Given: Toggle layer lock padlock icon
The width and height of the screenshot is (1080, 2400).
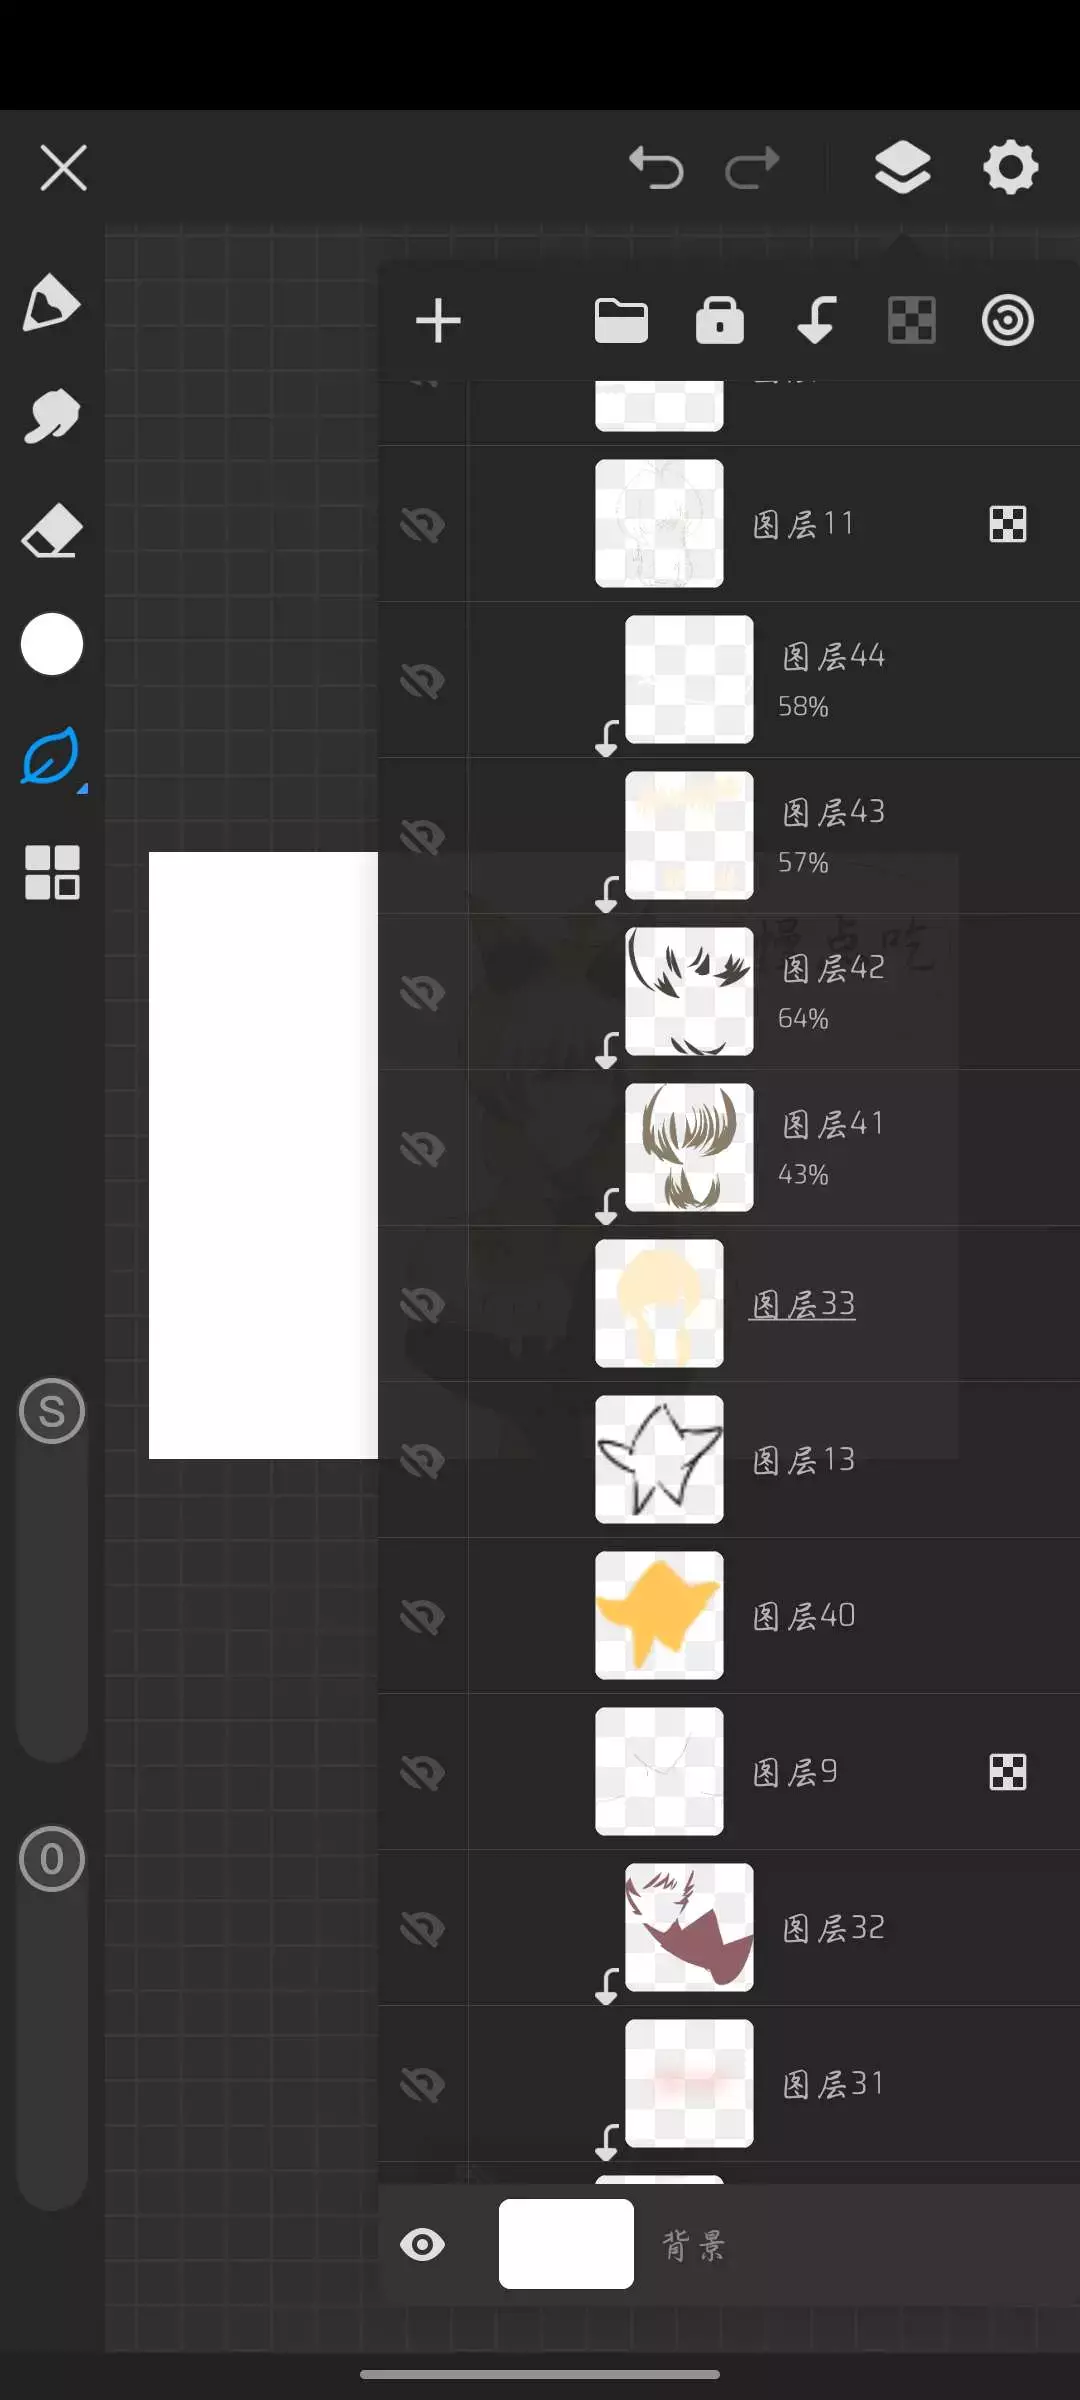Looking at the screenshot, I should 719,321.
